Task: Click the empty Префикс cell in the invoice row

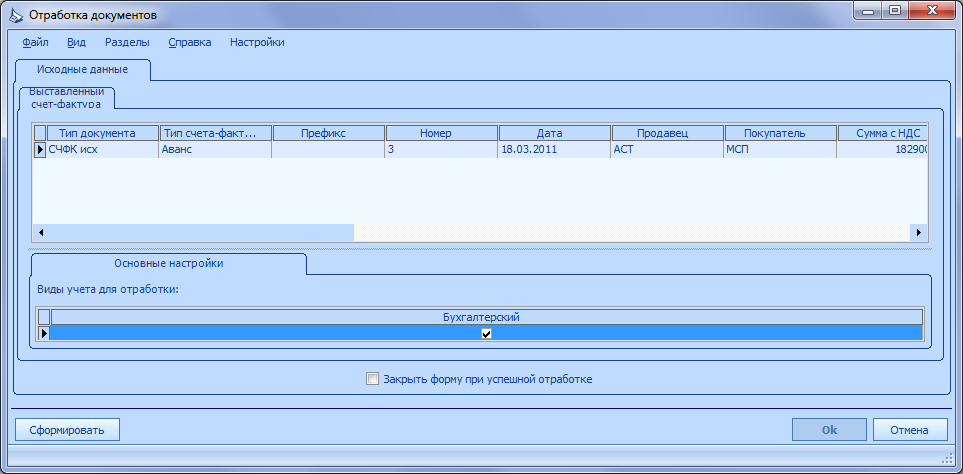Action: coord(329,149)
